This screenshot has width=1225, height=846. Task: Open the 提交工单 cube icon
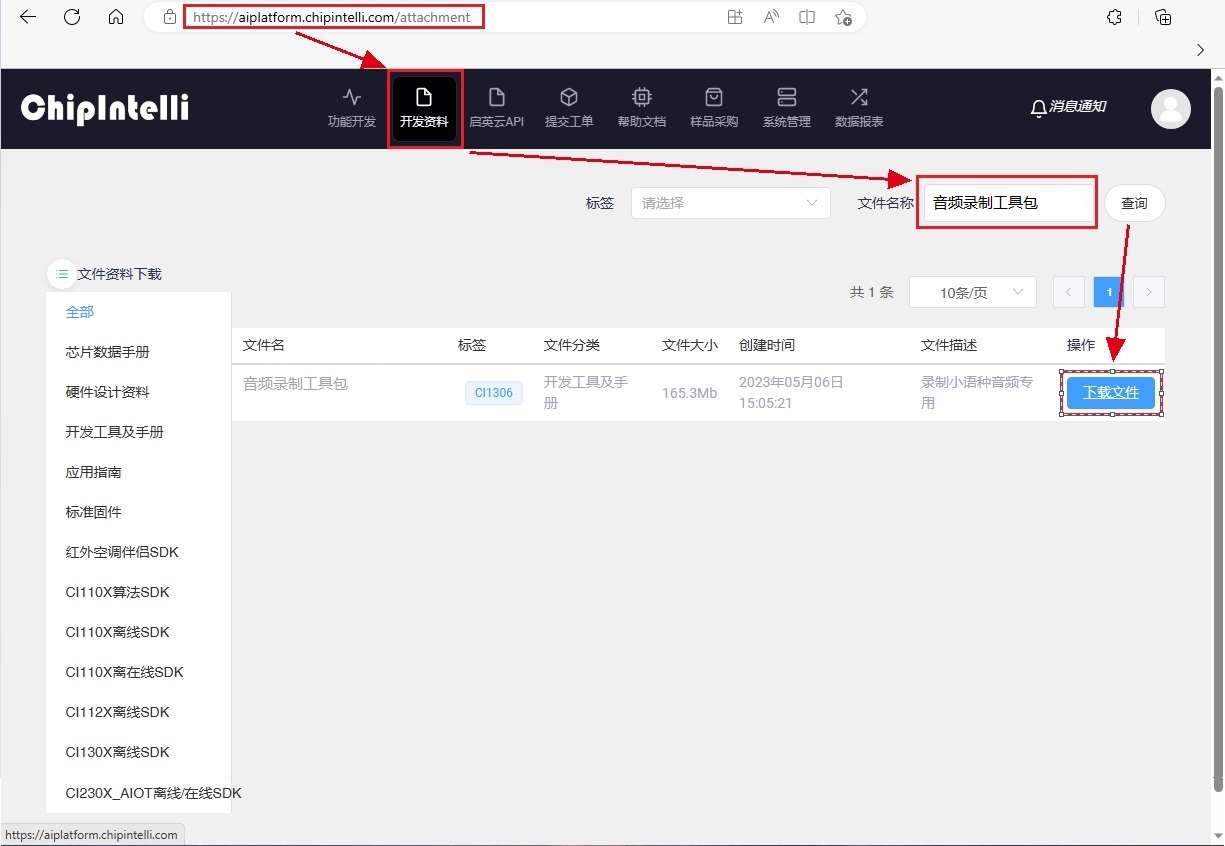click(569, 98)
